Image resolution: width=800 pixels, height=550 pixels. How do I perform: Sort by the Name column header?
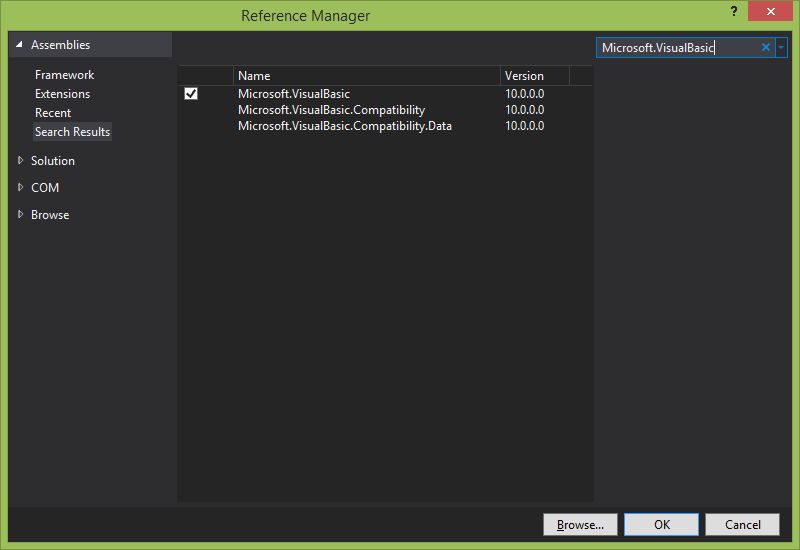click(x=366, y=76)
